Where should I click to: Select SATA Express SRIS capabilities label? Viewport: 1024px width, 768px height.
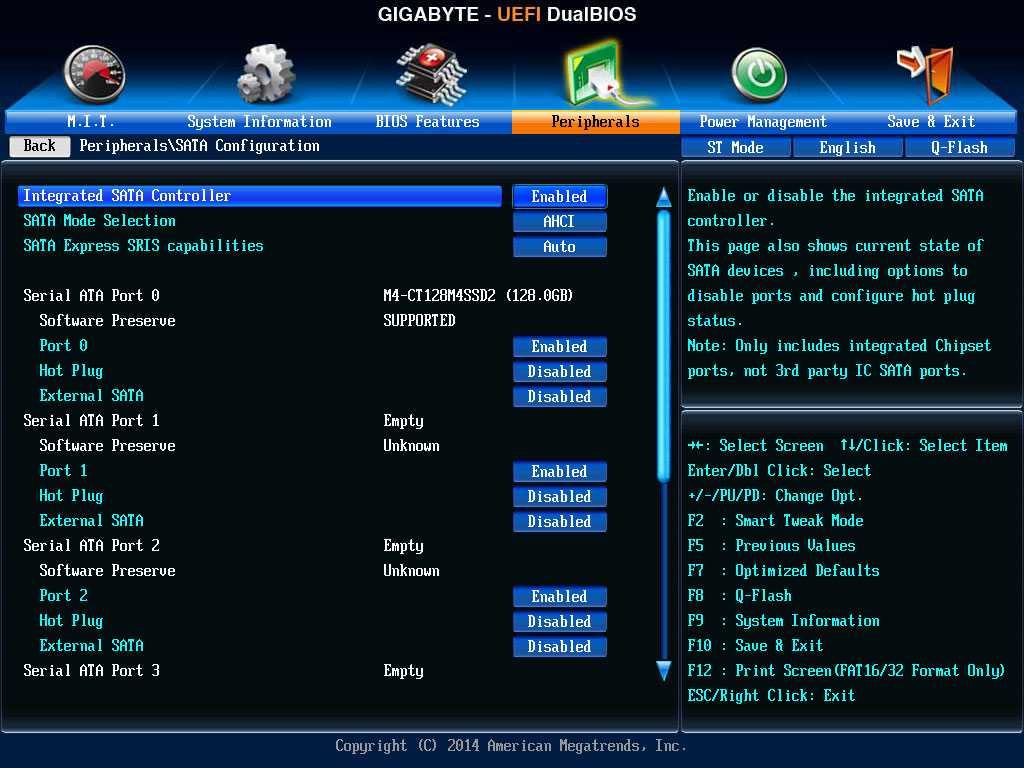(144, 246)
